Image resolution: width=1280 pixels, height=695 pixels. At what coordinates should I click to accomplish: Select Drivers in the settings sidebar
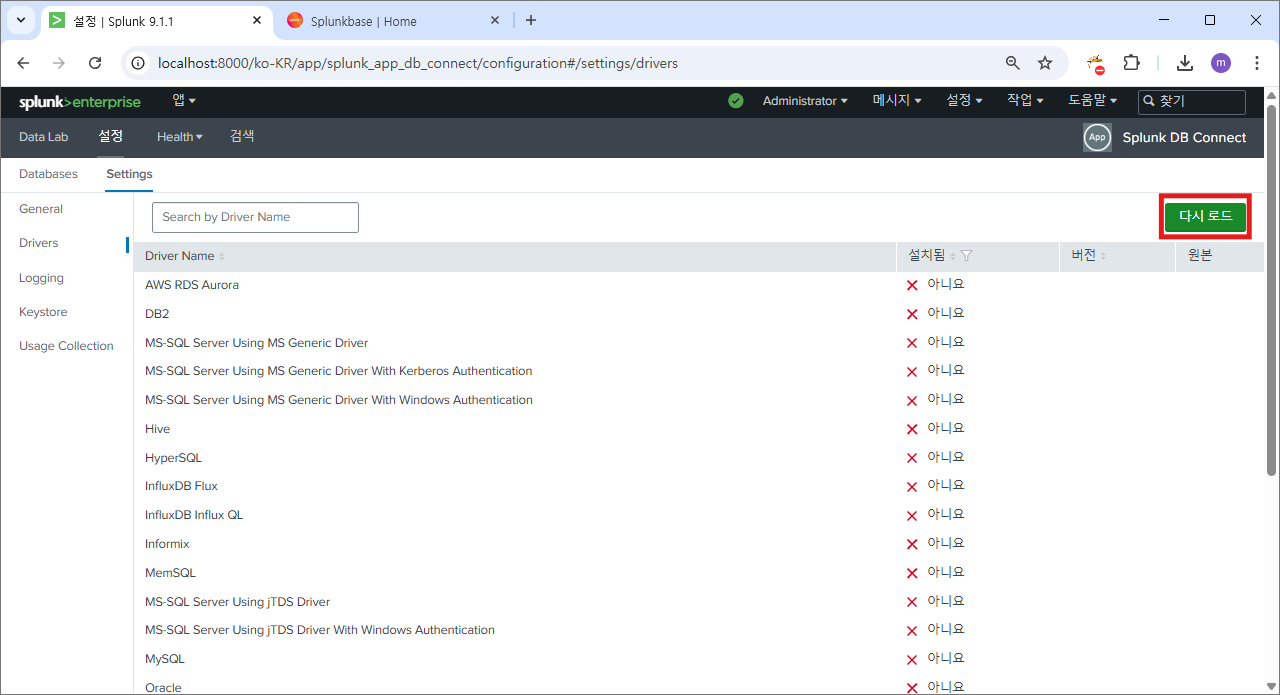click(39, 243)
